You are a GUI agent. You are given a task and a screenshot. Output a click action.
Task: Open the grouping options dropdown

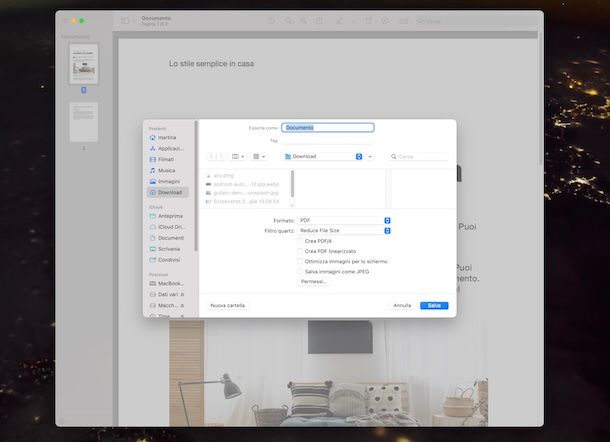(x=259, y=156)
